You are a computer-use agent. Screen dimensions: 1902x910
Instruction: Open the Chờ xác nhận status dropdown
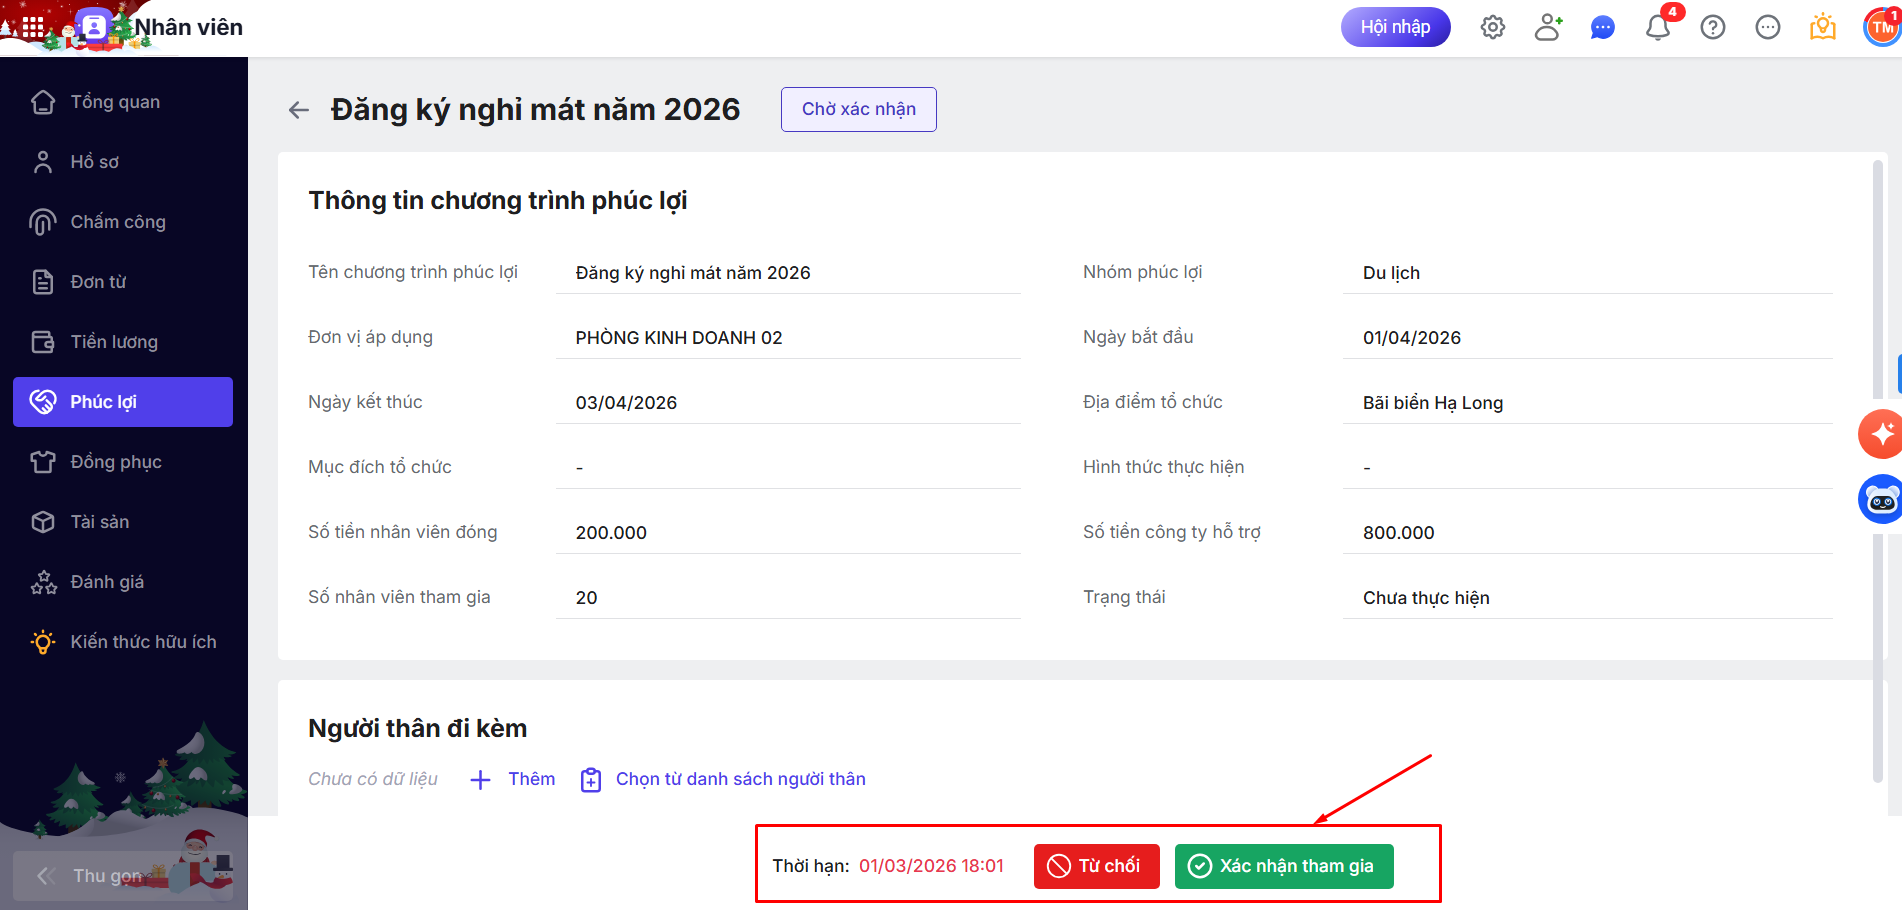858,109
